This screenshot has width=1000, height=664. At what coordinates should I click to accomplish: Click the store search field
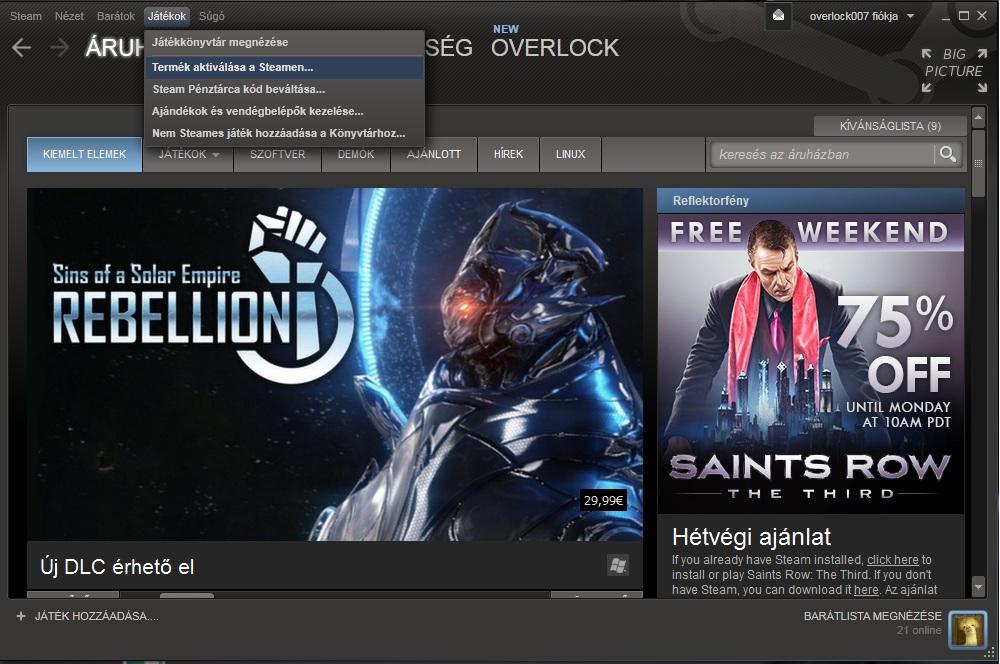[x=823, y=154]
